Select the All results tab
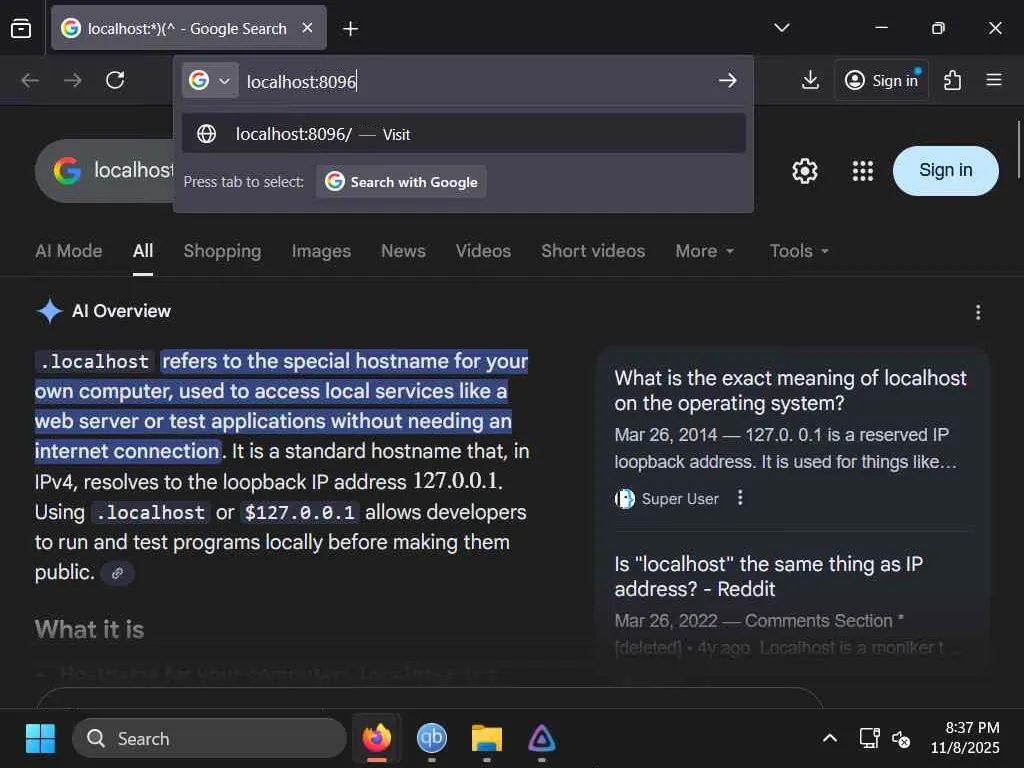The height and width of the screenshot is (768, 1024). point(143,251)
